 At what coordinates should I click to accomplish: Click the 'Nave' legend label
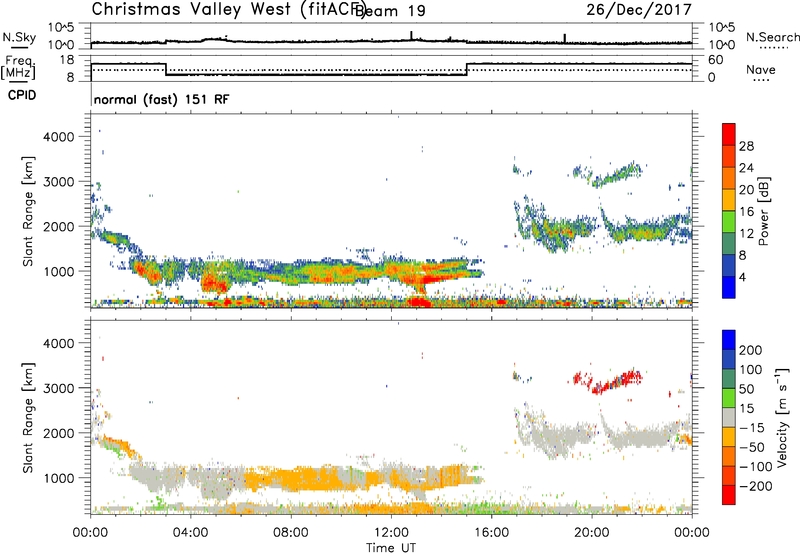pos(761,69)
